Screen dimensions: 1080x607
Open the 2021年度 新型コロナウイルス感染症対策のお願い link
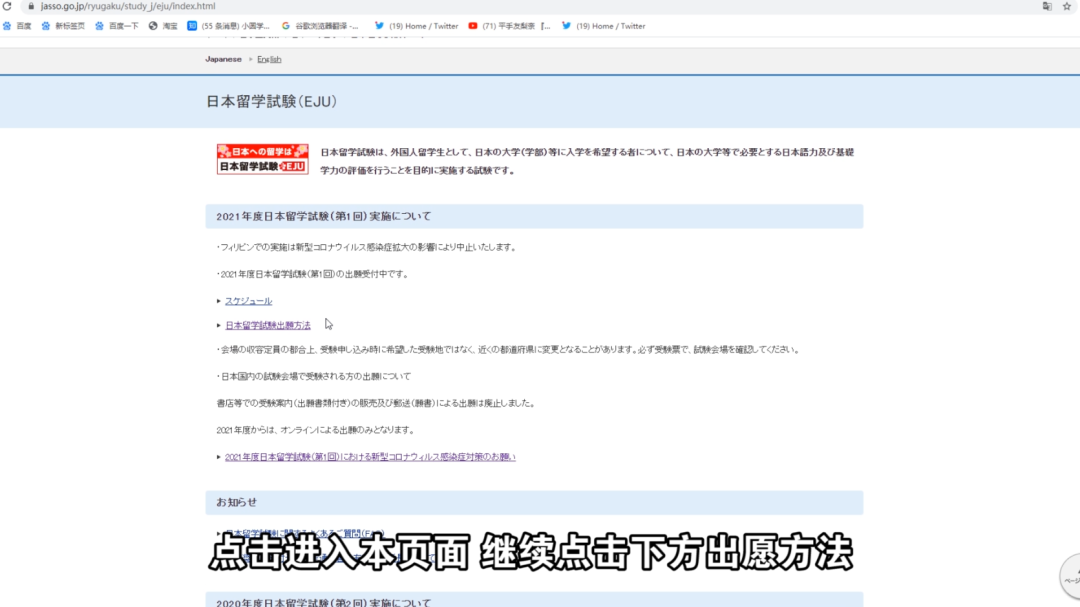pyautogui.click(x=370, y=457)
